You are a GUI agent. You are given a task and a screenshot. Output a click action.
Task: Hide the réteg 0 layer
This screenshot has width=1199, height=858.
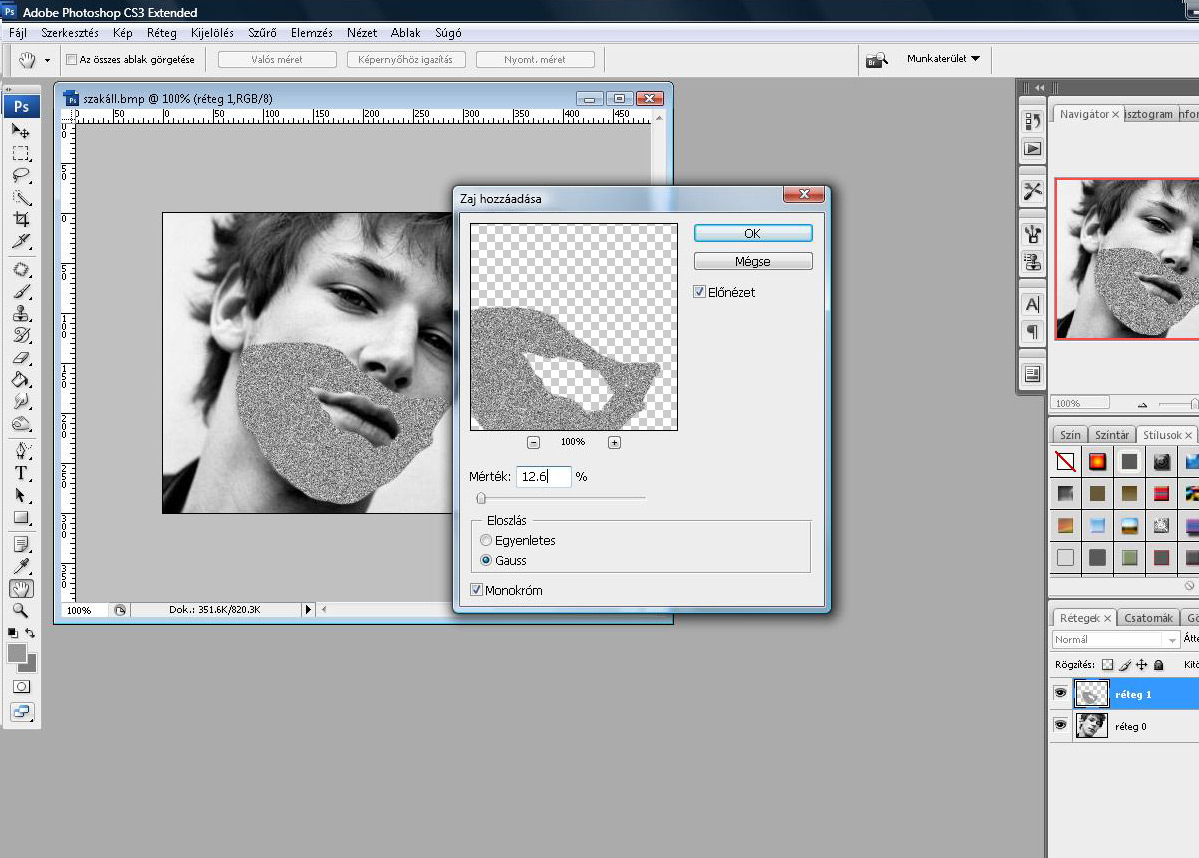(x=1061, y=726)
